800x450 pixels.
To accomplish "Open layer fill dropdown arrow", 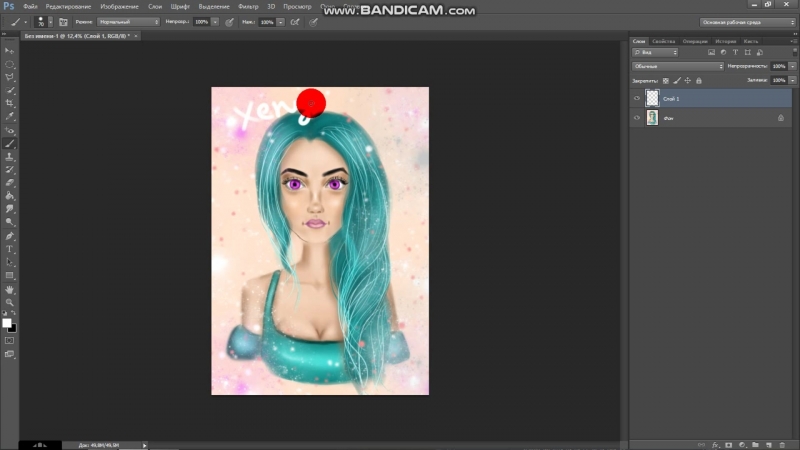I will (x=792, y=80).
